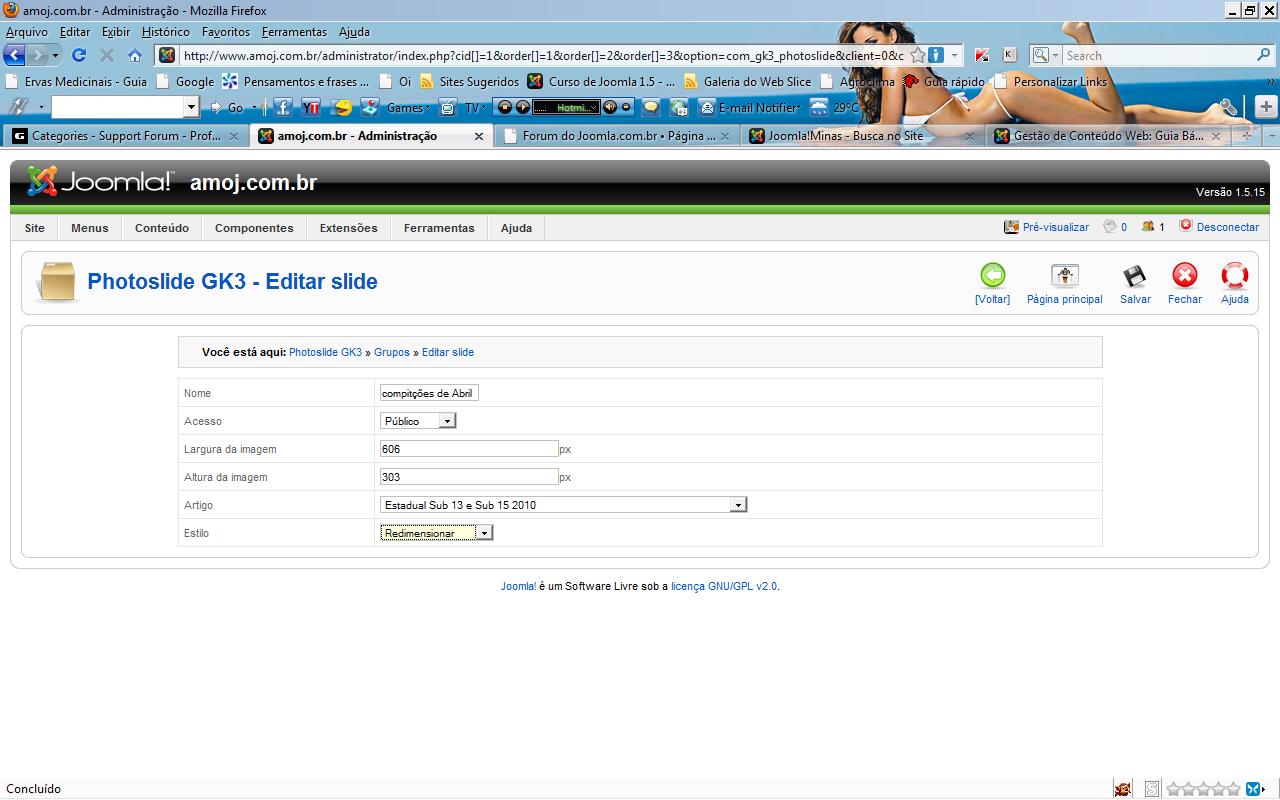Click the Pac-Man icon in custom toolbar
This screenshot has width=1280, height=800.
pos(343,107)
